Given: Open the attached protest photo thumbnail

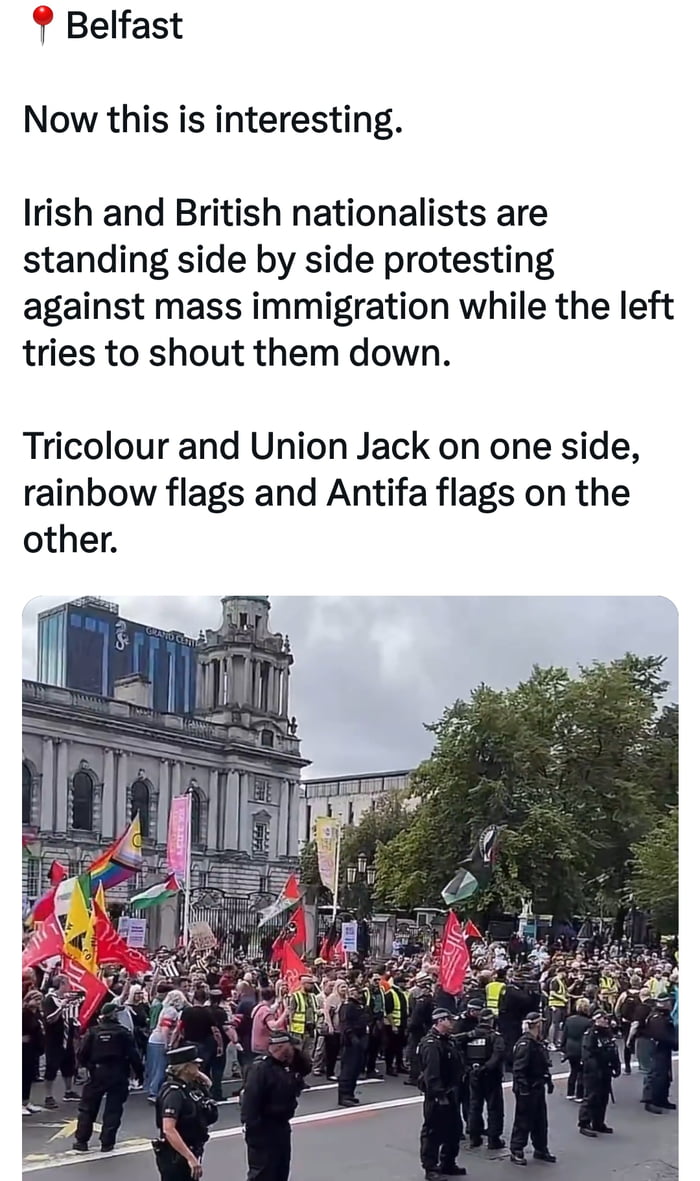Looking at the screenshot, I should point(350,888).
